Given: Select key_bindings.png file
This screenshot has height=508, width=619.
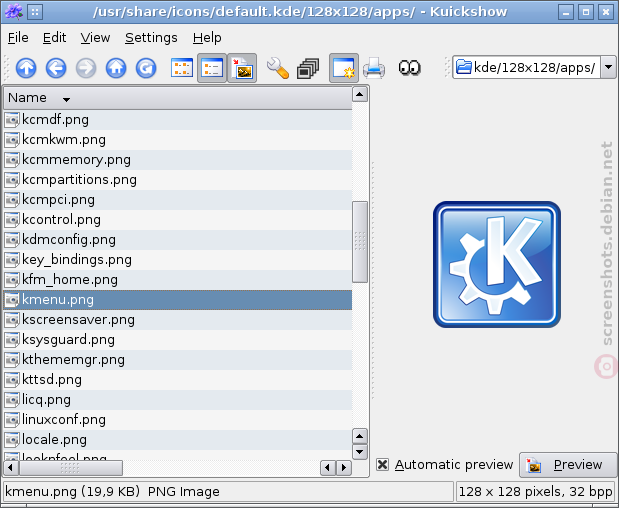Looking at the screenshot, I should point(177,260).
